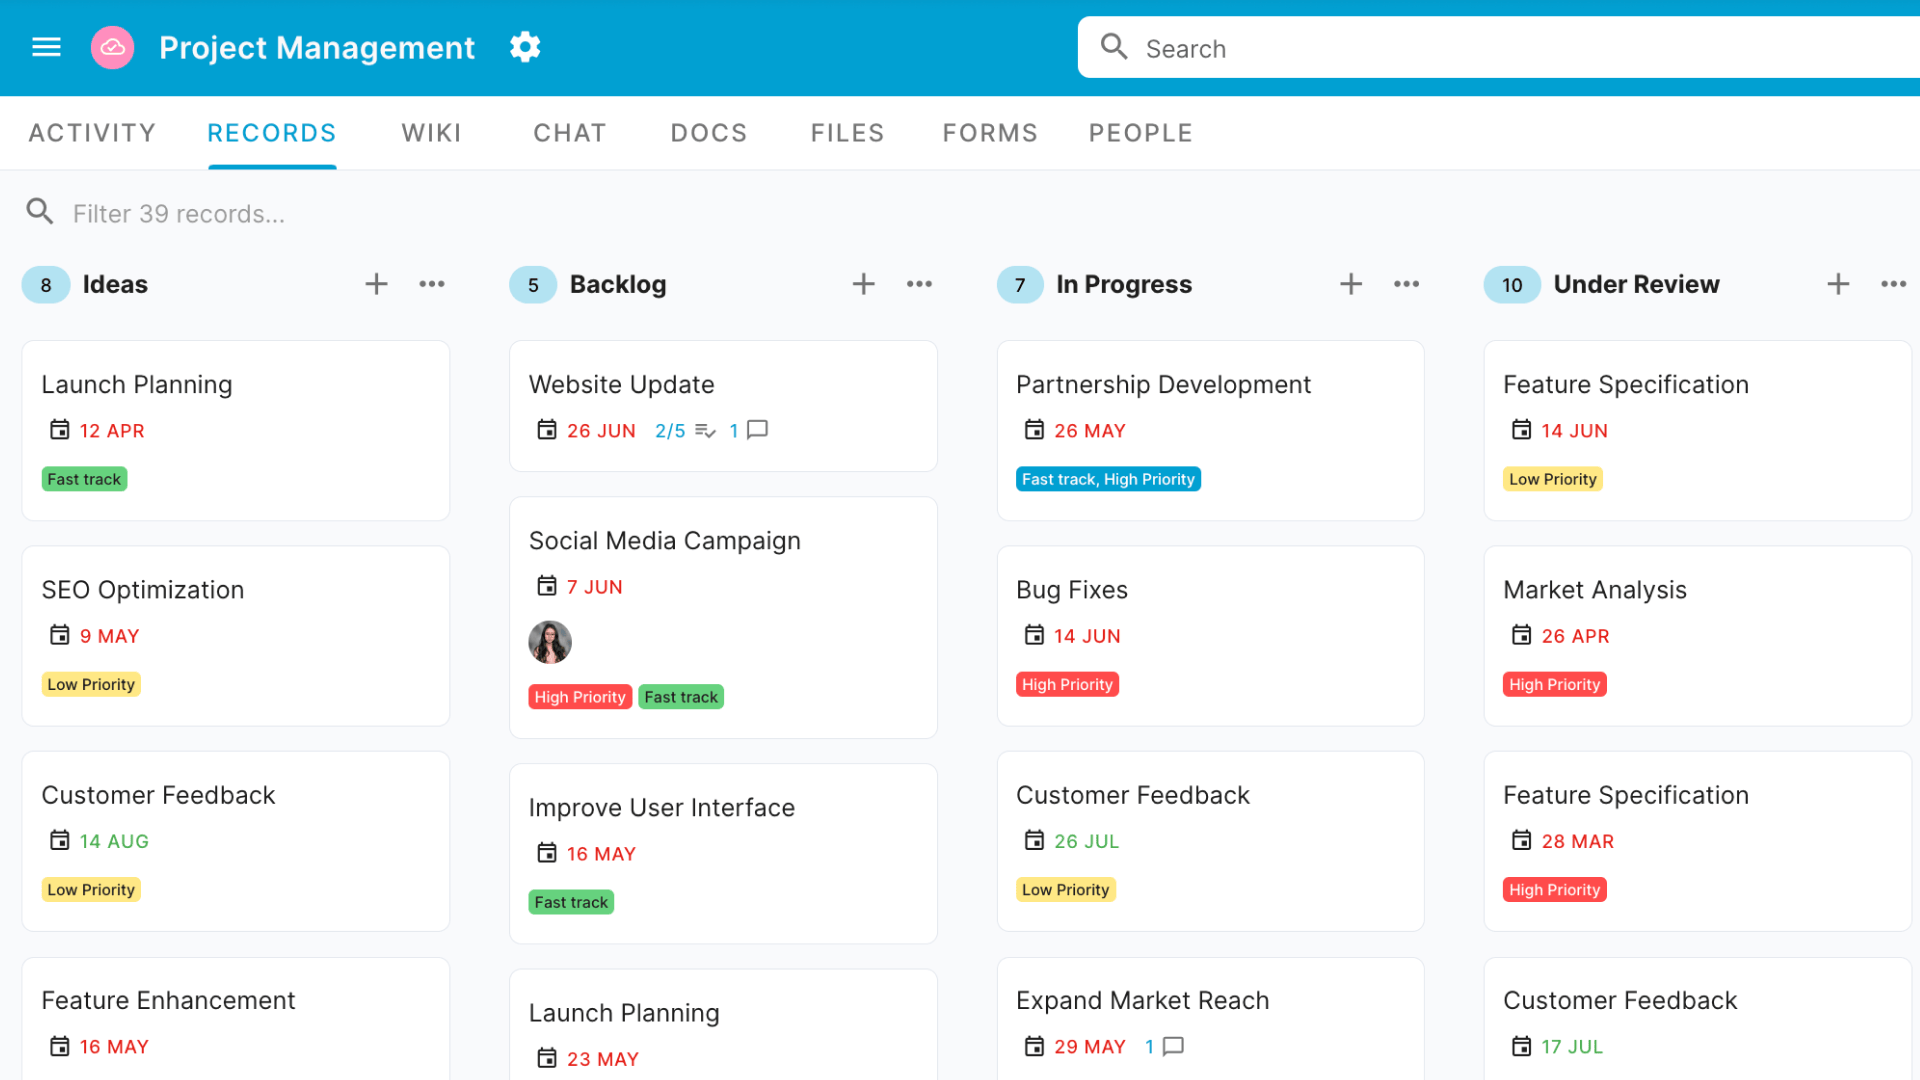Click the Fast track label on Launch Planning
The width and height of the screenshot is (1920, 1080).
83,477
